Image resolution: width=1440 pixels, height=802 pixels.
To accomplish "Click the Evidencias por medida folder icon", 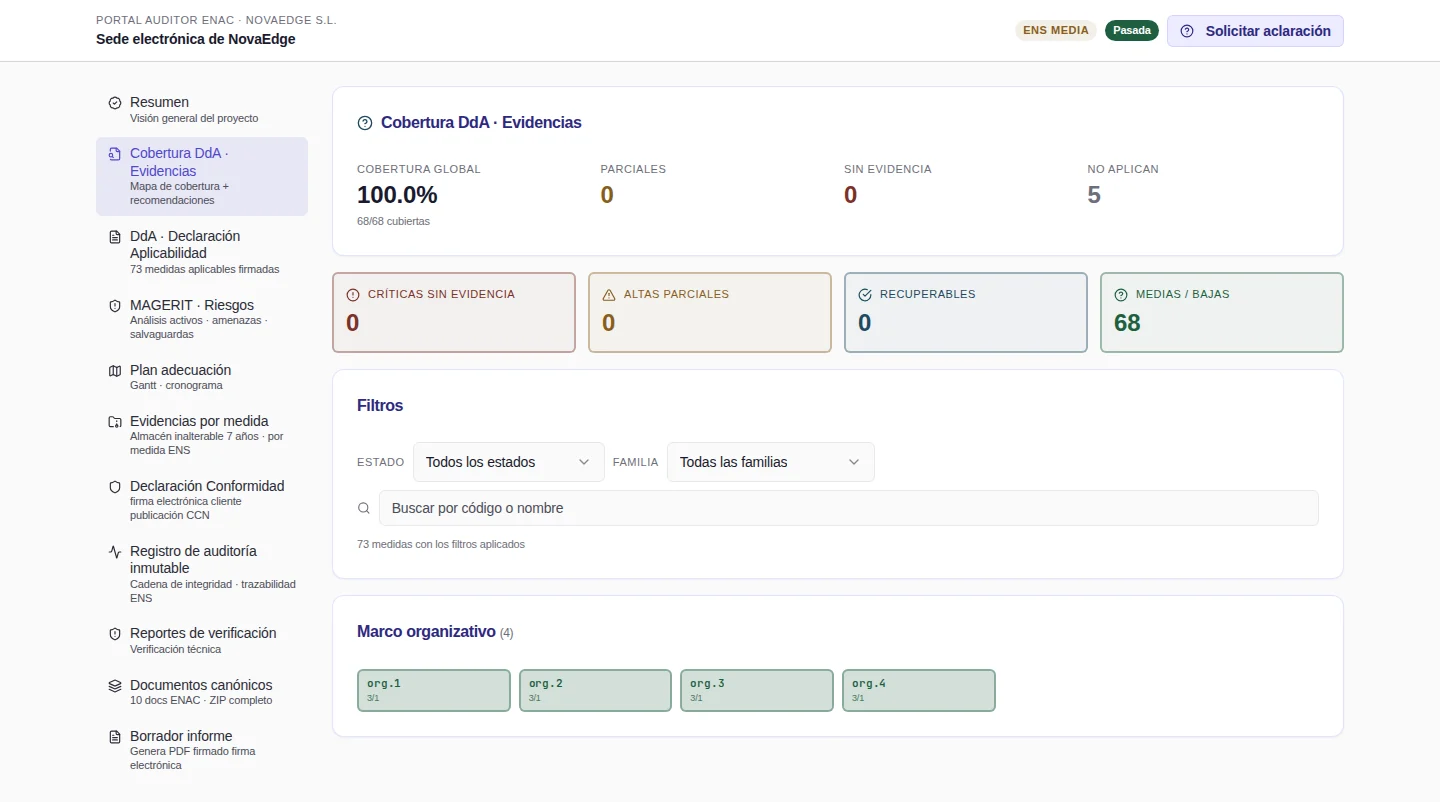I will pyautogui.click(x=115, y=422).
